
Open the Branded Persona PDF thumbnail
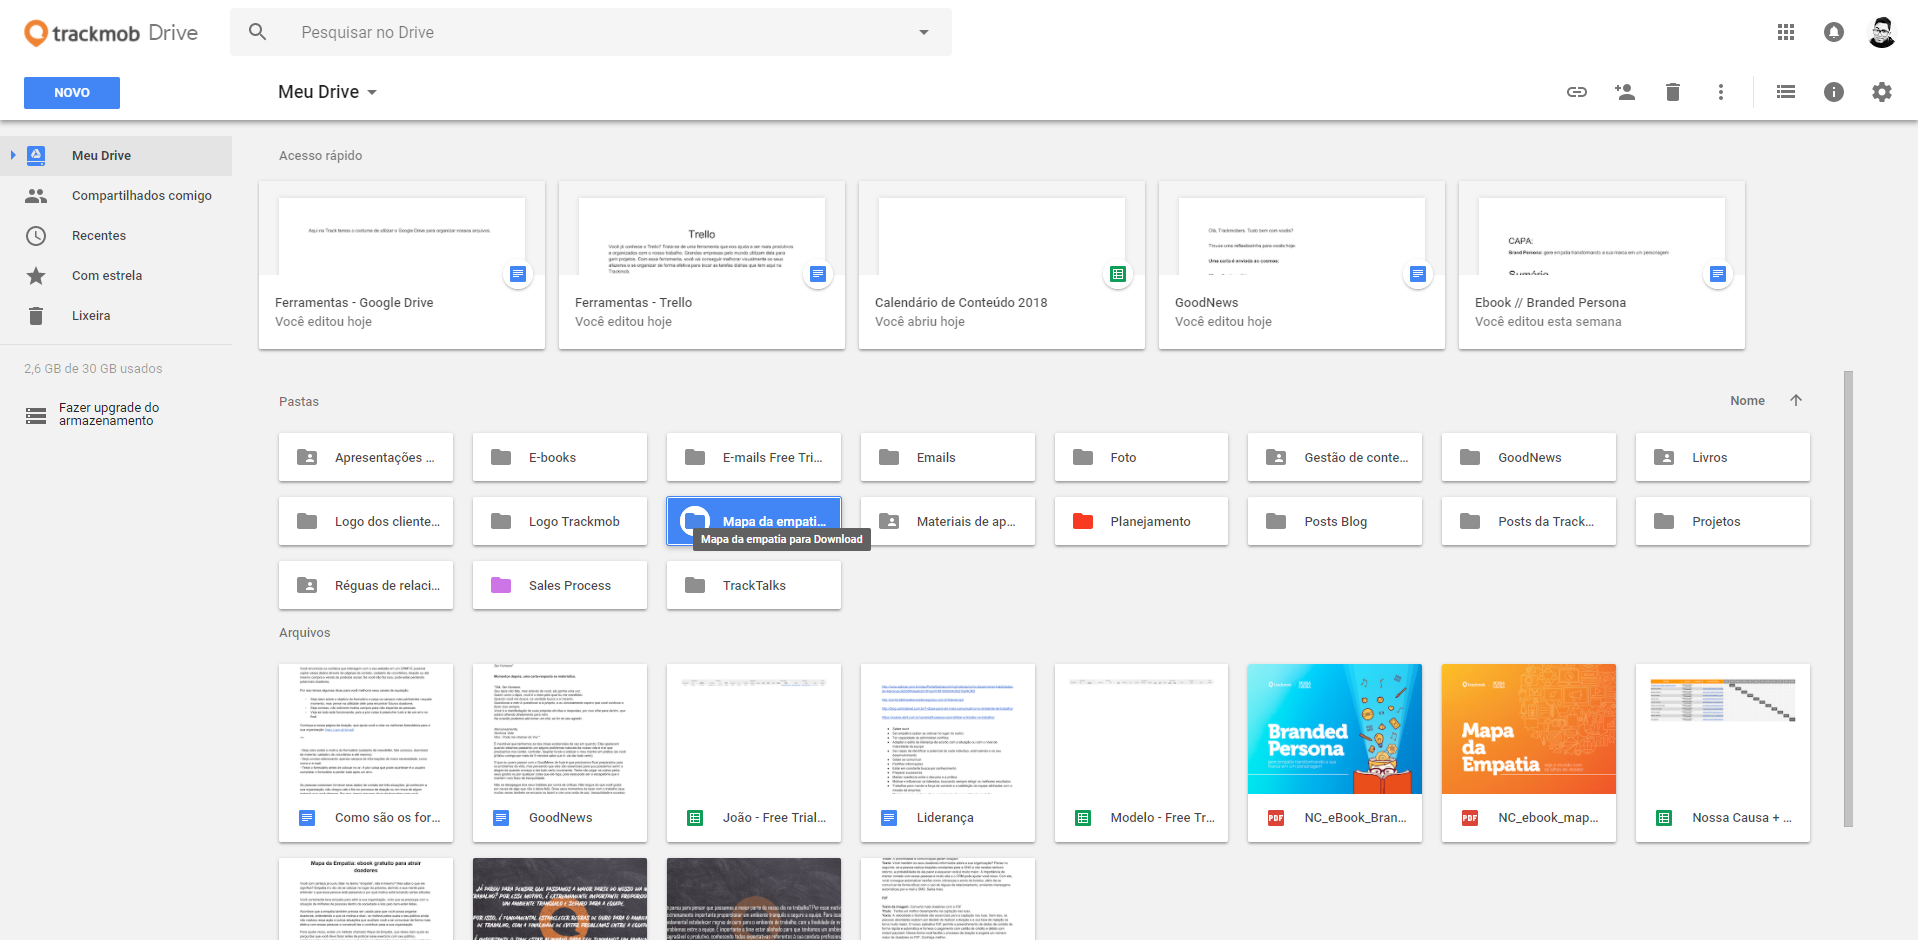click(1334, 729)
